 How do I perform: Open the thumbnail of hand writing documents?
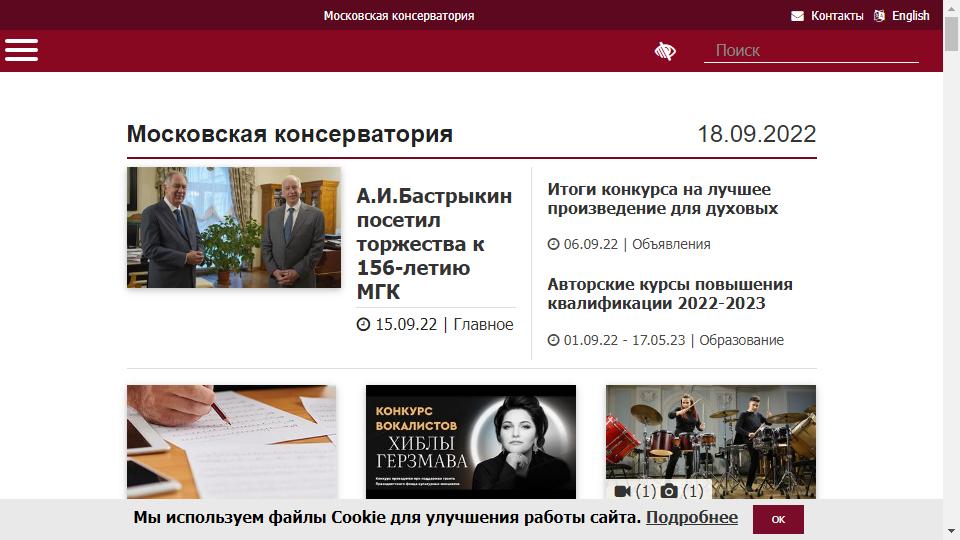[231, 441]
